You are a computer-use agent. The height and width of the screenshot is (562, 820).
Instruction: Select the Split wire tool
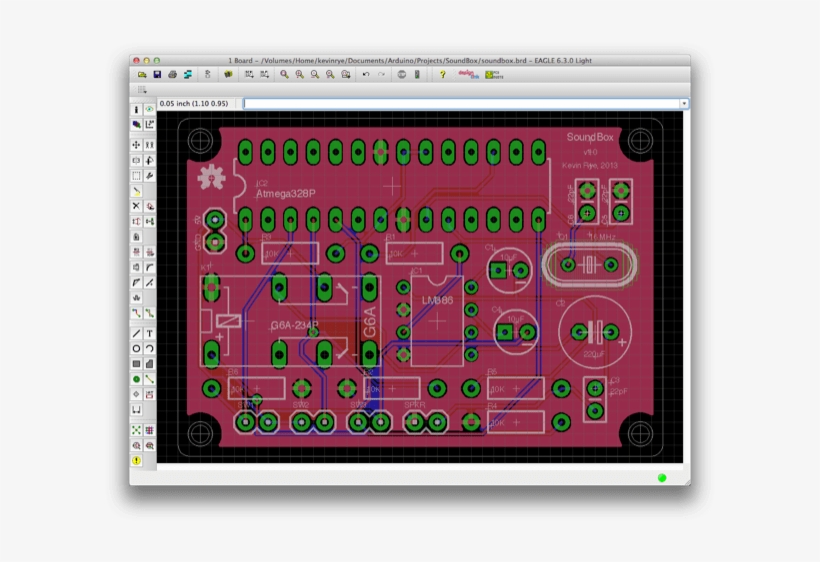point(136,282)
